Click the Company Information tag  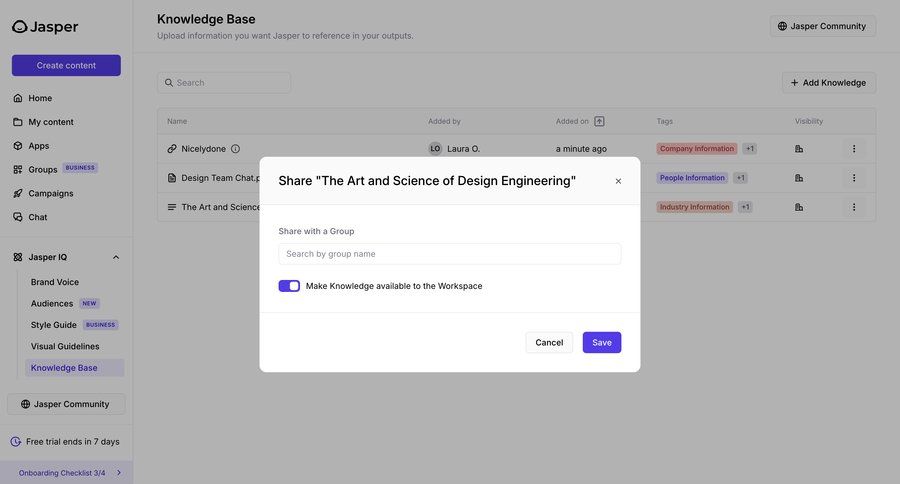click(x=697, y=149)
